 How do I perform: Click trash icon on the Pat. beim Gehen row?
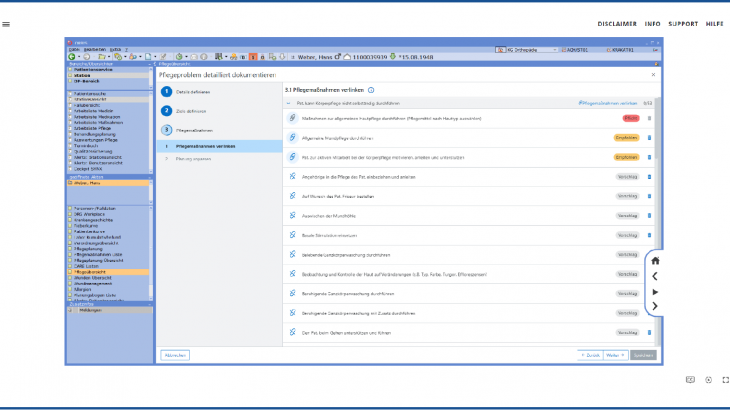click(648, 332)
